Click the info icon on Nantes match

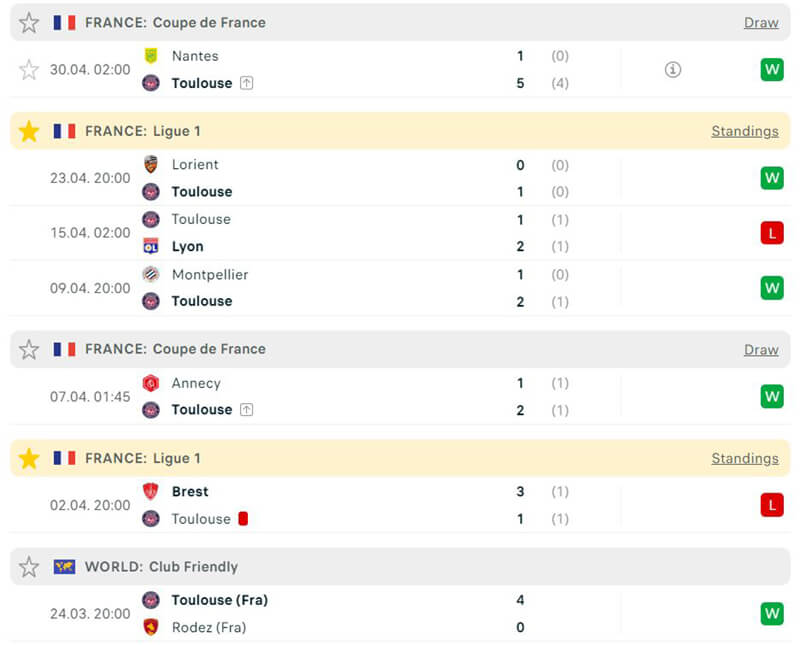click(673, 70)
